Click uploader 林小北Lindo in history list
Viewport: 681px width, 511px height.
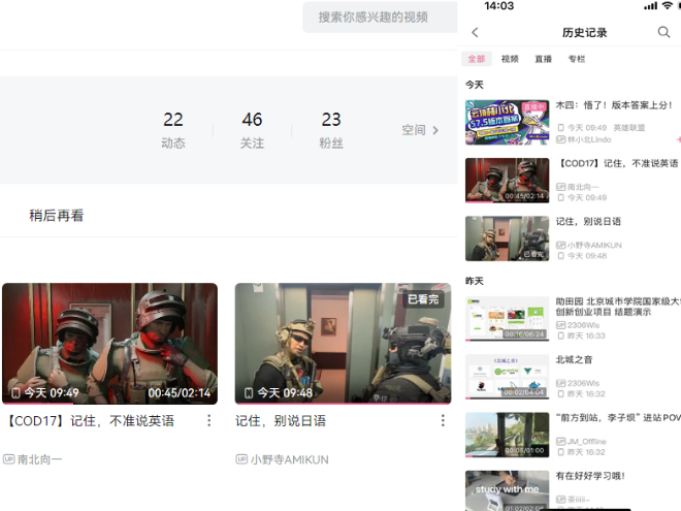click(x=589, y=139)
